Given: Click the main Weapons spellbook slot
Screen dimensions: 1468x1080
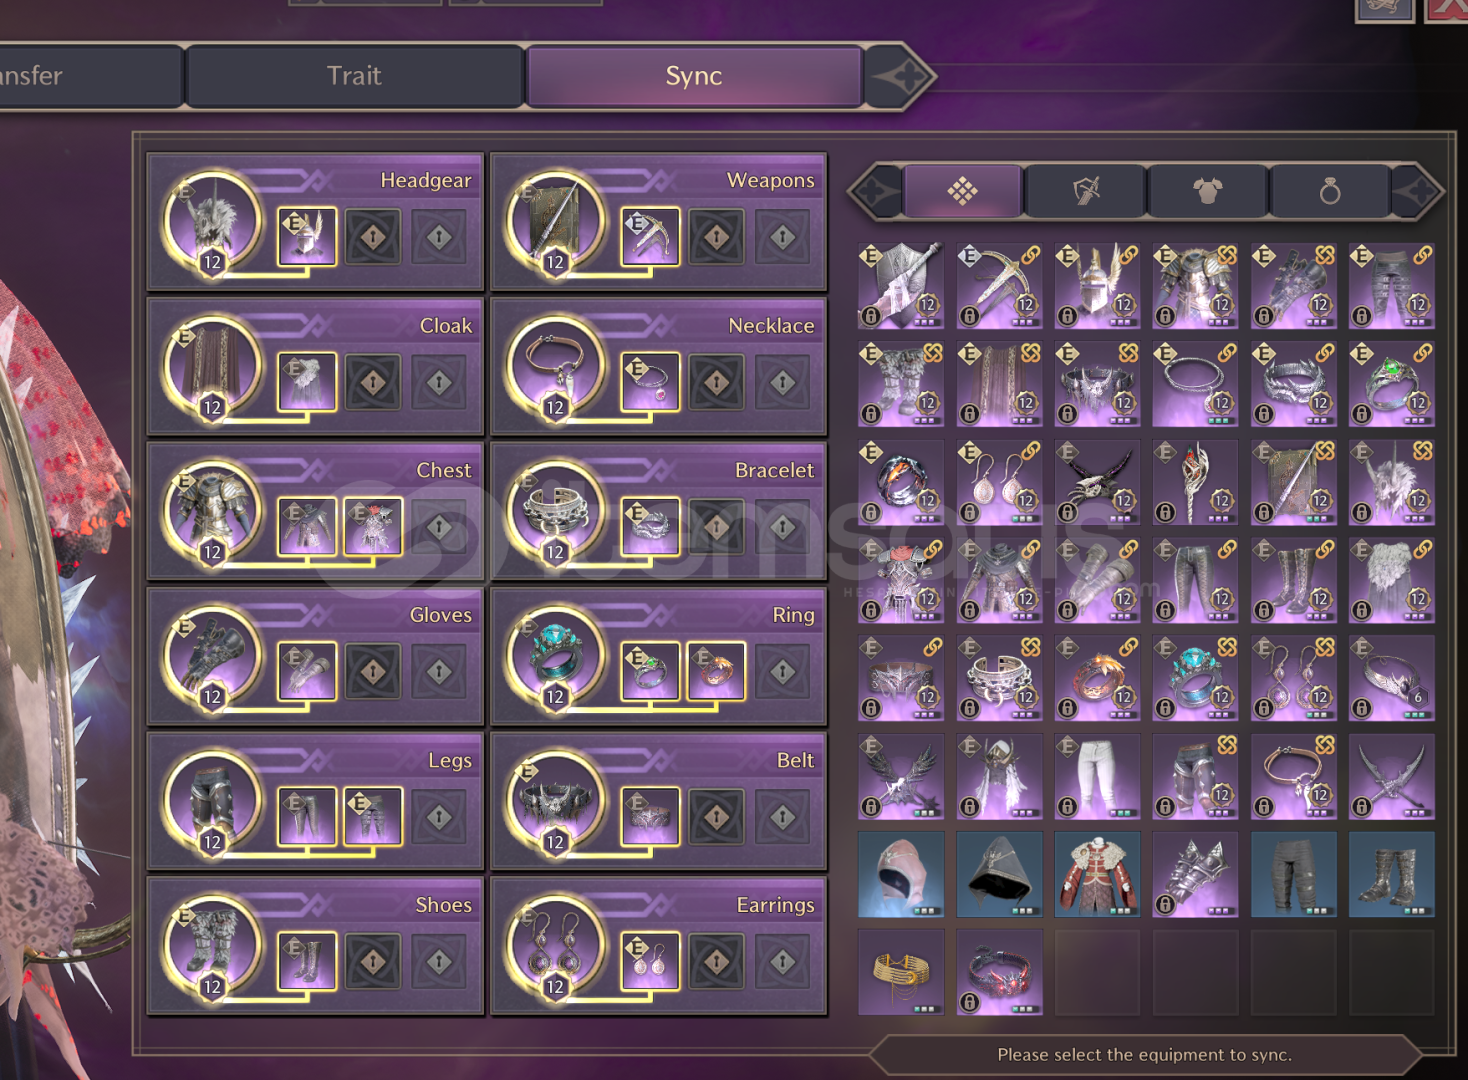Looking at the screenshot, I should (556, 222).
